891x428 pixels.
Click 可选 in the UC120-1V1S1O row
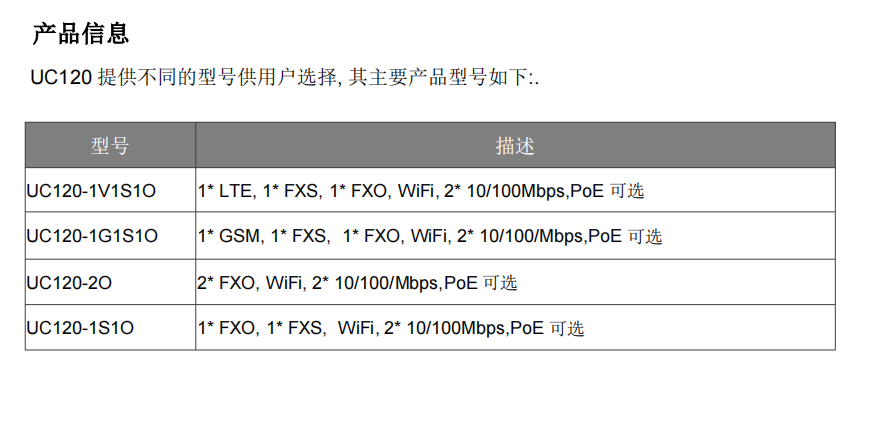pyautogui.click(x=626, y=190)
